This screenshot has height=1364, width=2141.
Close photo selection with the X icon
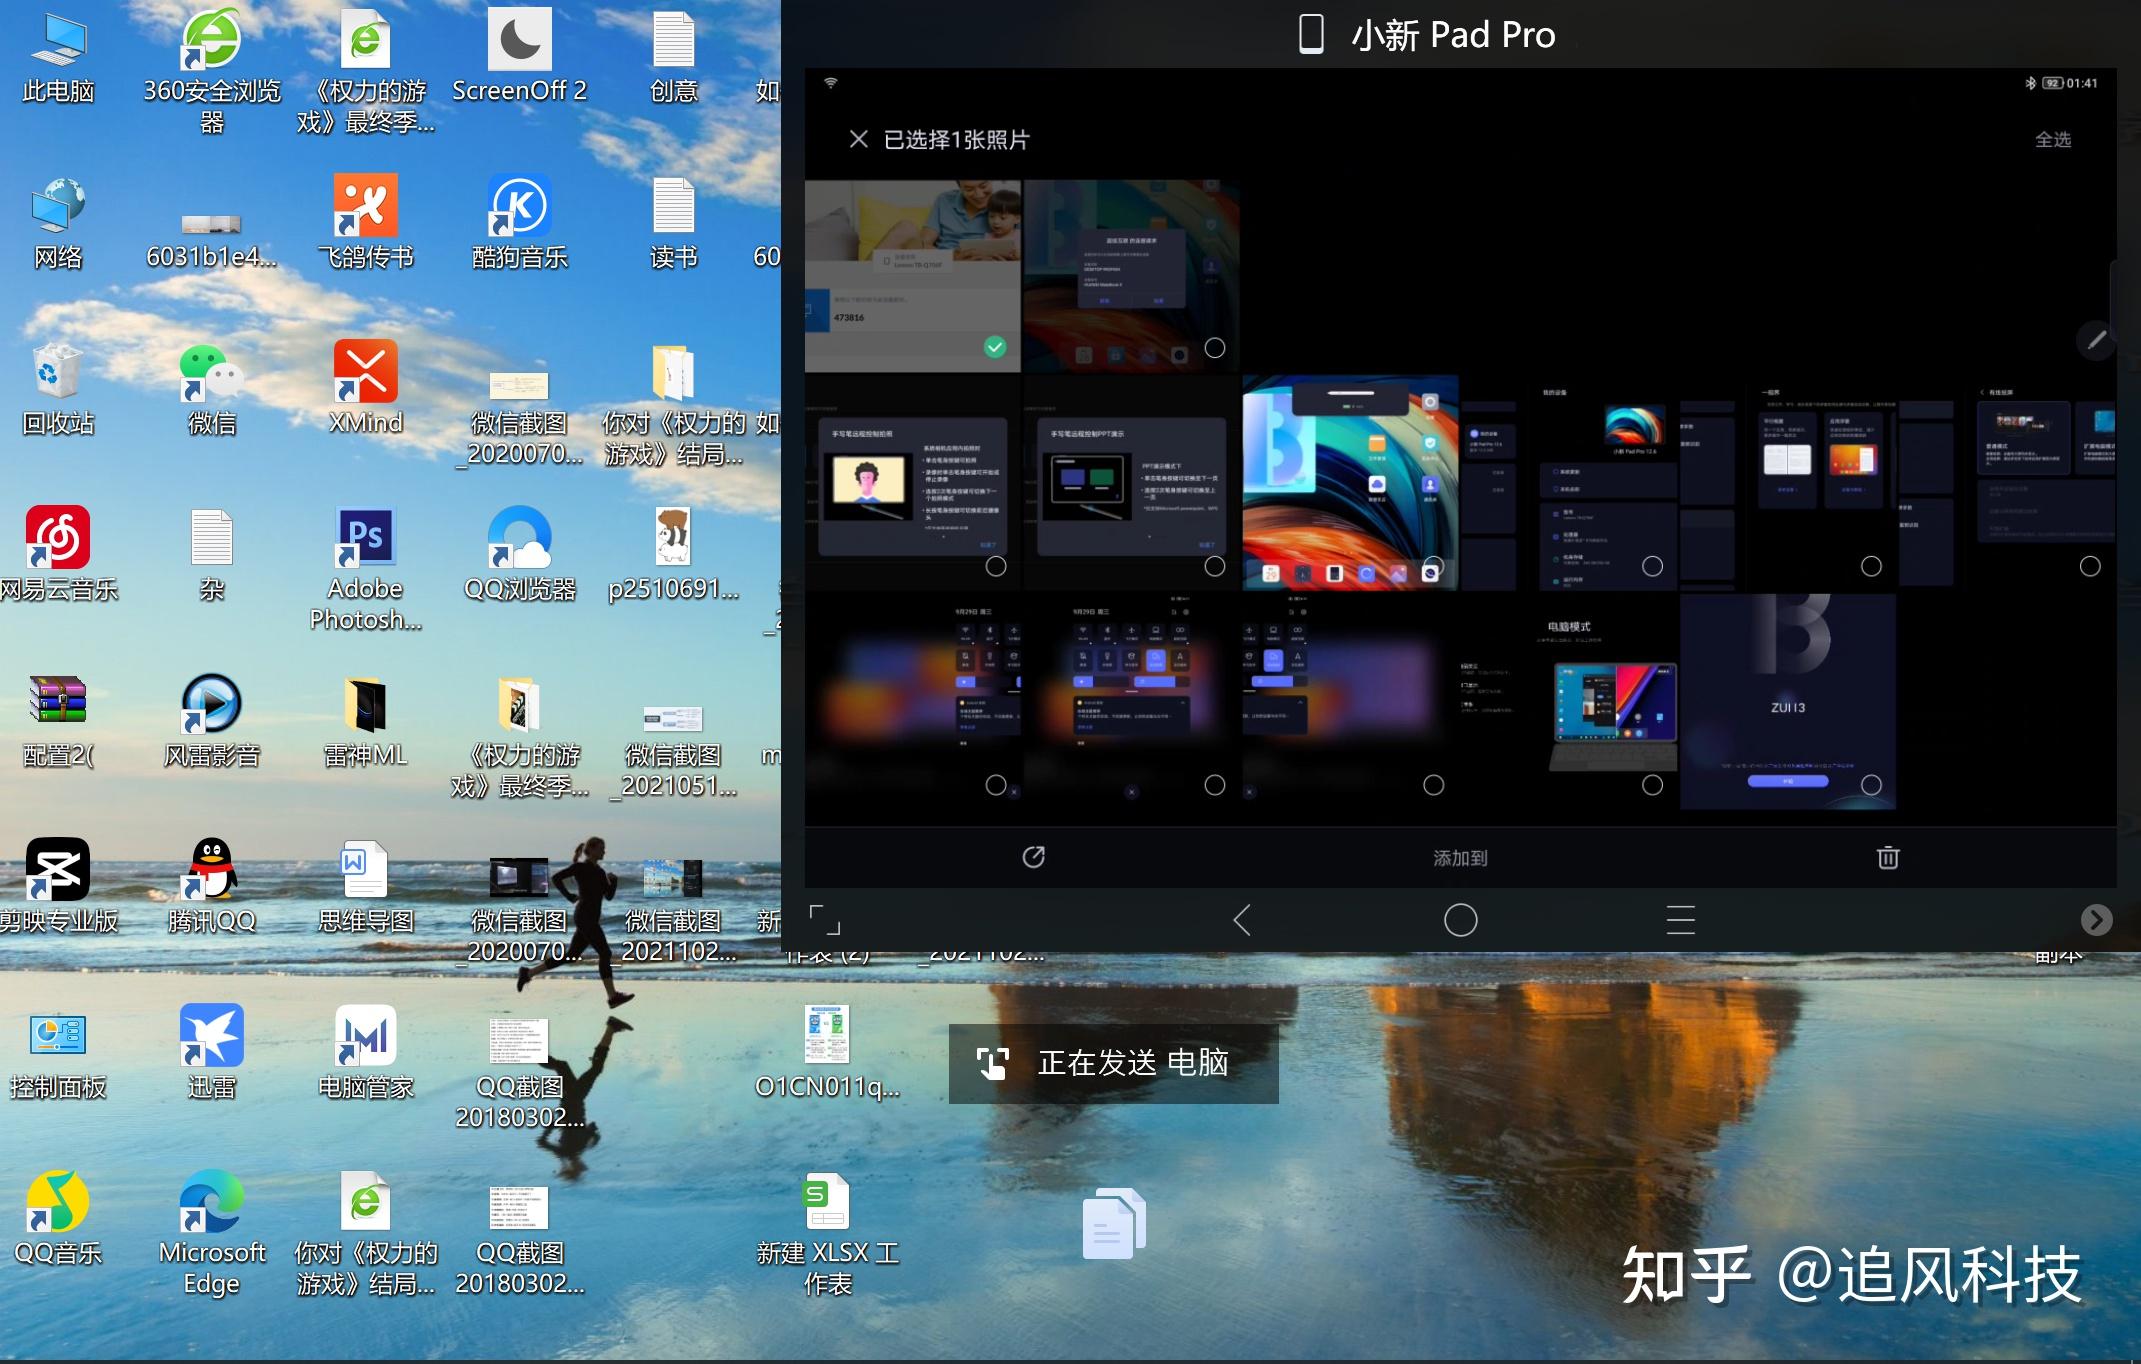tap(858, 139)
